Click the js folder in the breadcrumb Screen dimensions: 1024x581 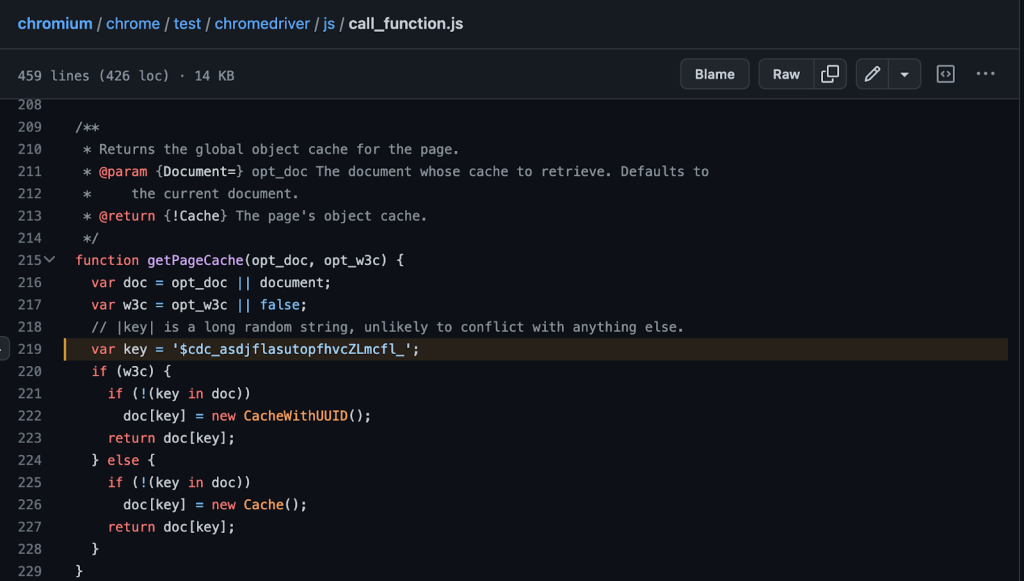tap(329, 23)
